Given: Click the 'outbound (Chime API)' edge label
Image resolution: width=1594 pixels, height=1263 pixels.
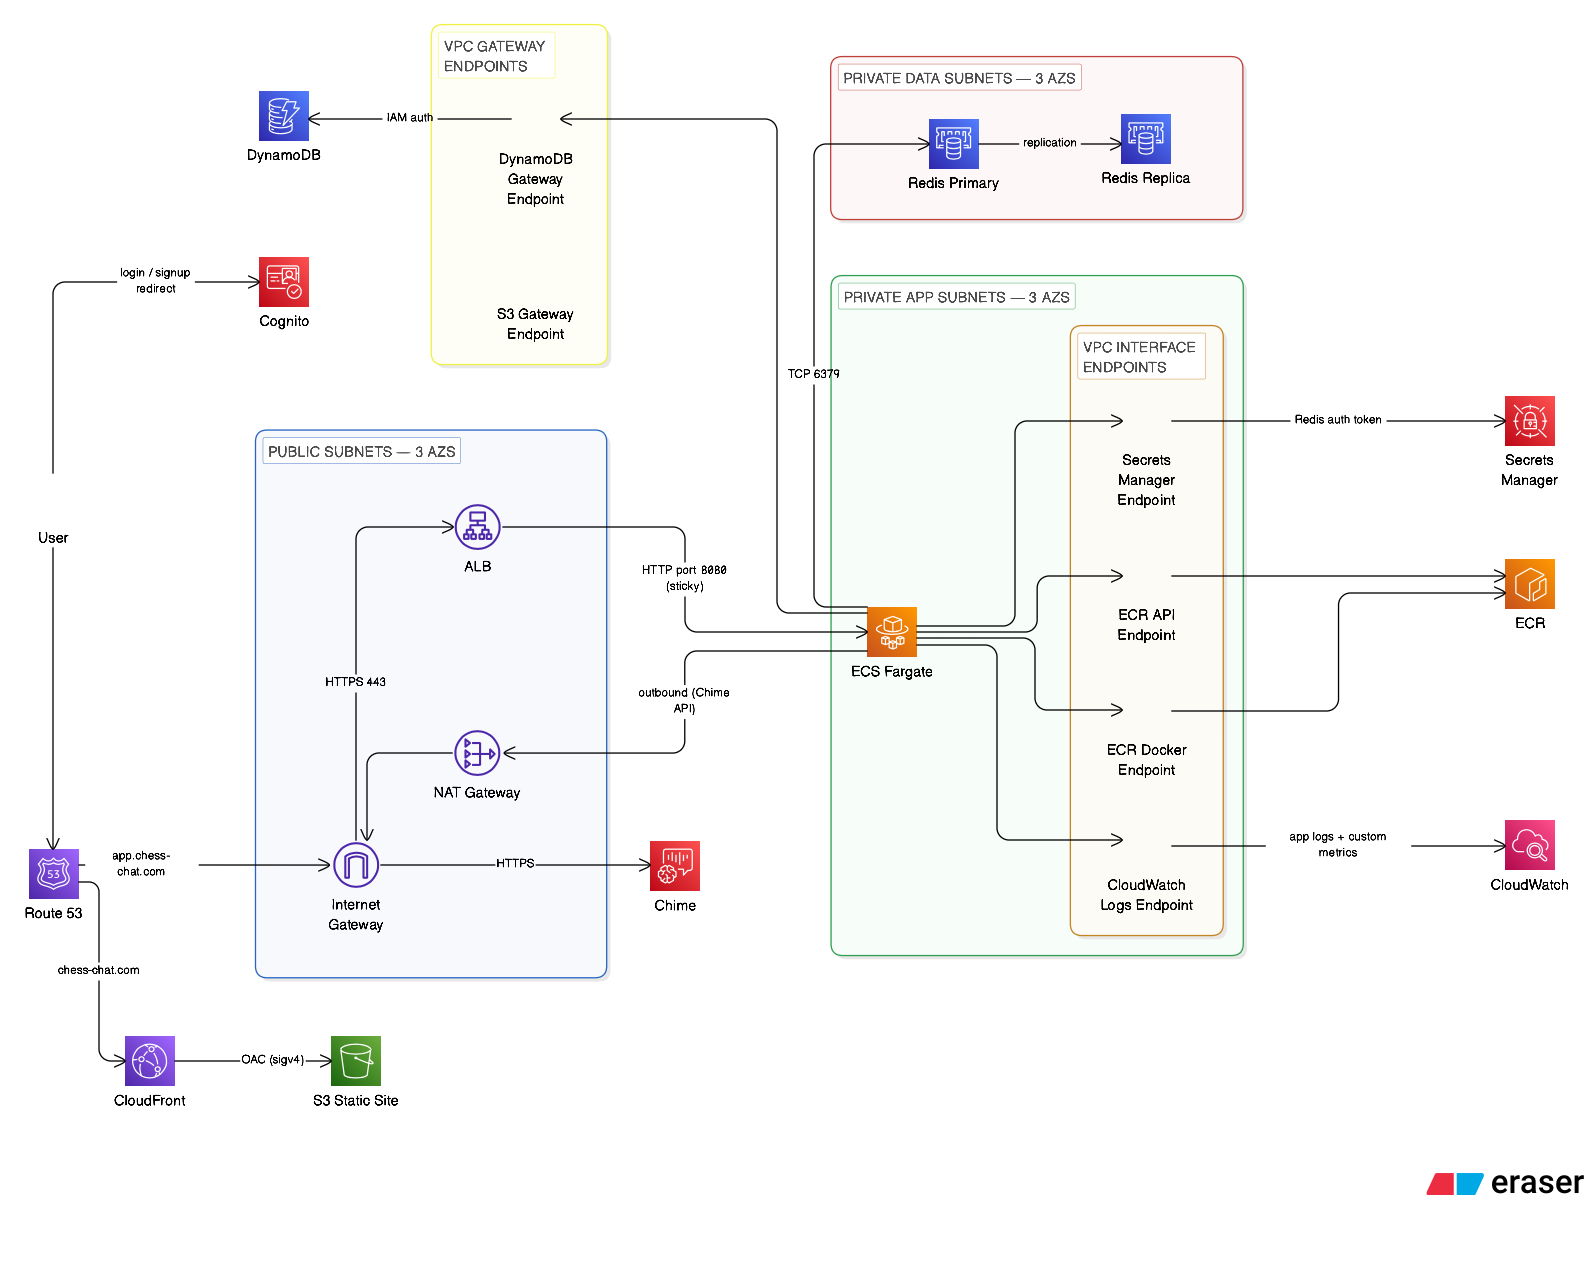Looking at the screenshot, I should click(x=684, y=700).
